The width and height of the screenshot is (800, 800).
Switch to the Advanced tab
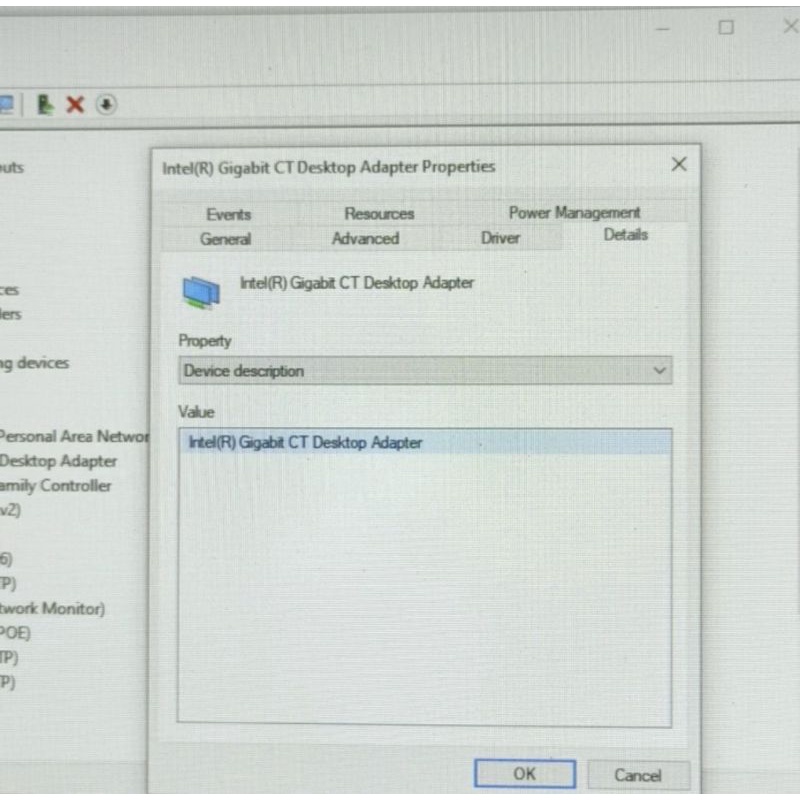pos(365,238)
